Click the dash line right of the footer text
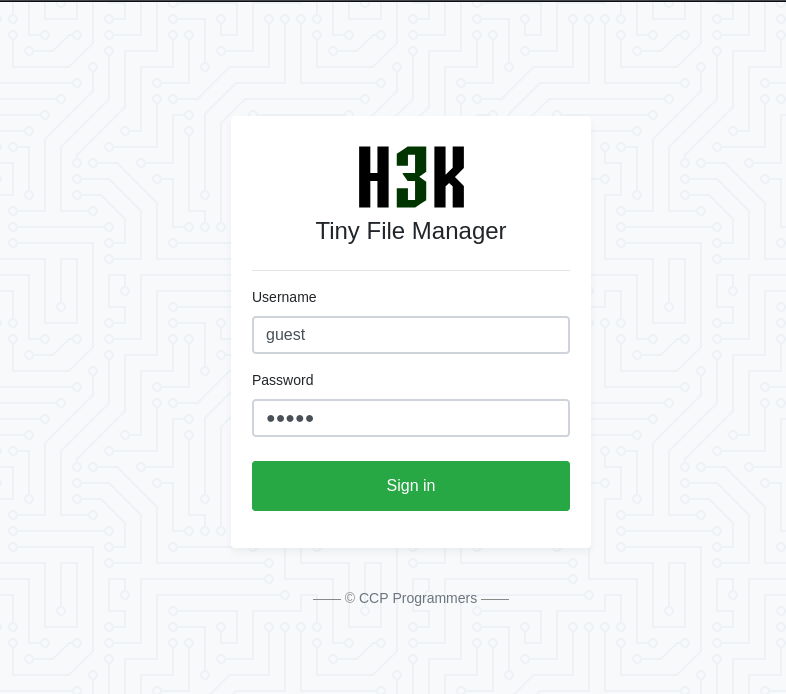This screenshot has height=694, width=786. coord(495,599)
